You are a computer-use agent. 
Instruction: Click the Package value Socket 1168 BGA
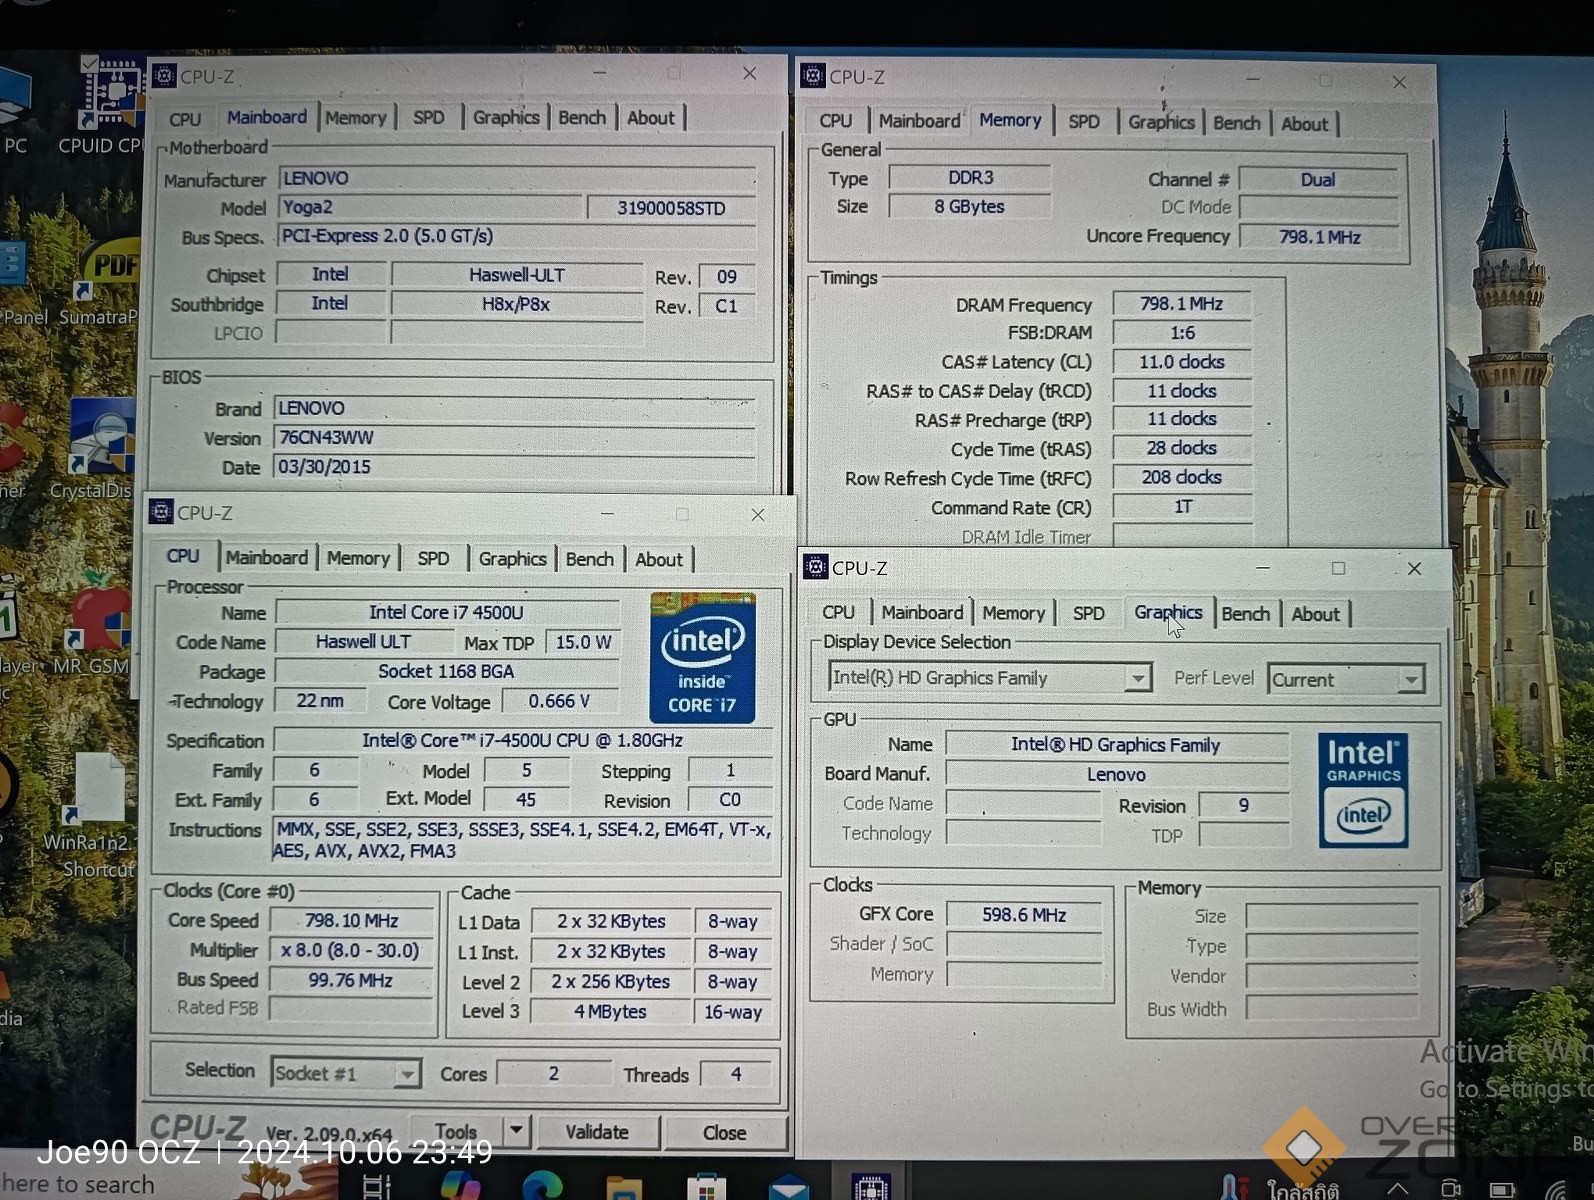pyautogui.click(x=447, y=672)
